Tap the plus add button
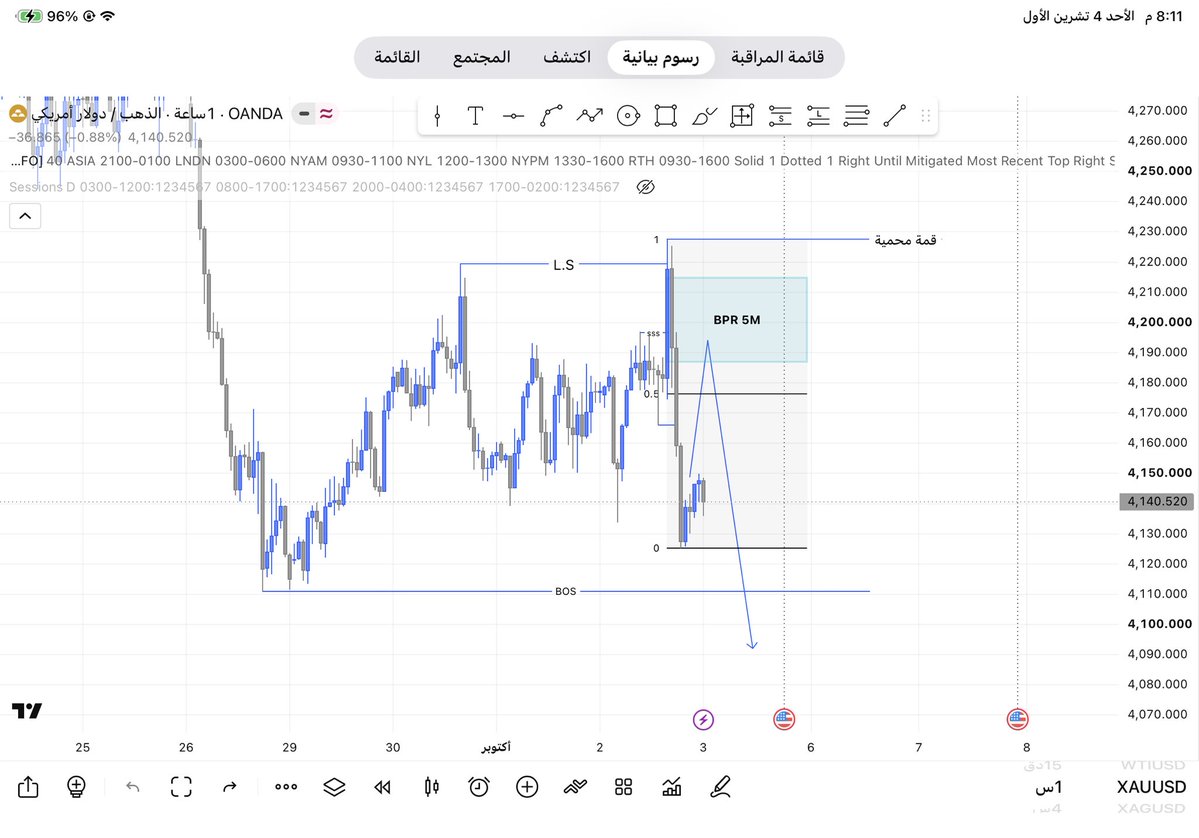This screenshot has height=838, width=1199. pyautogui.click(x=527, y=787)
